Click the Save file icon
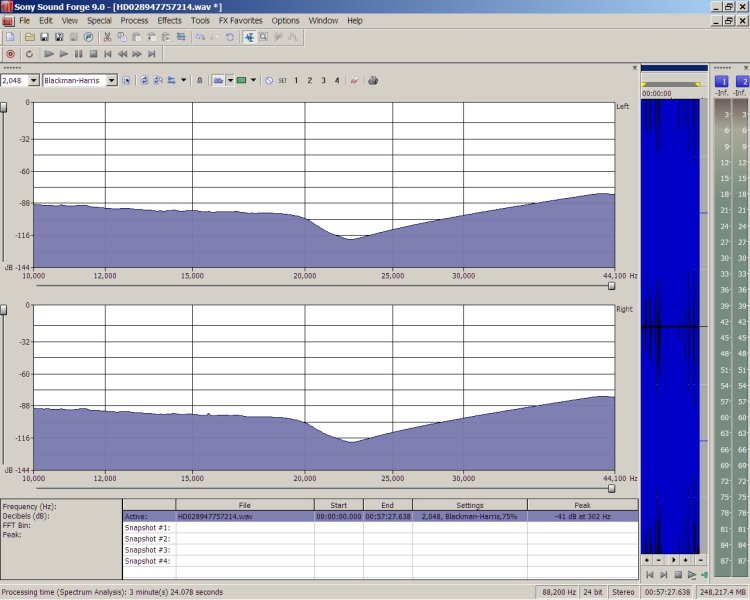 tap(44, 37)
